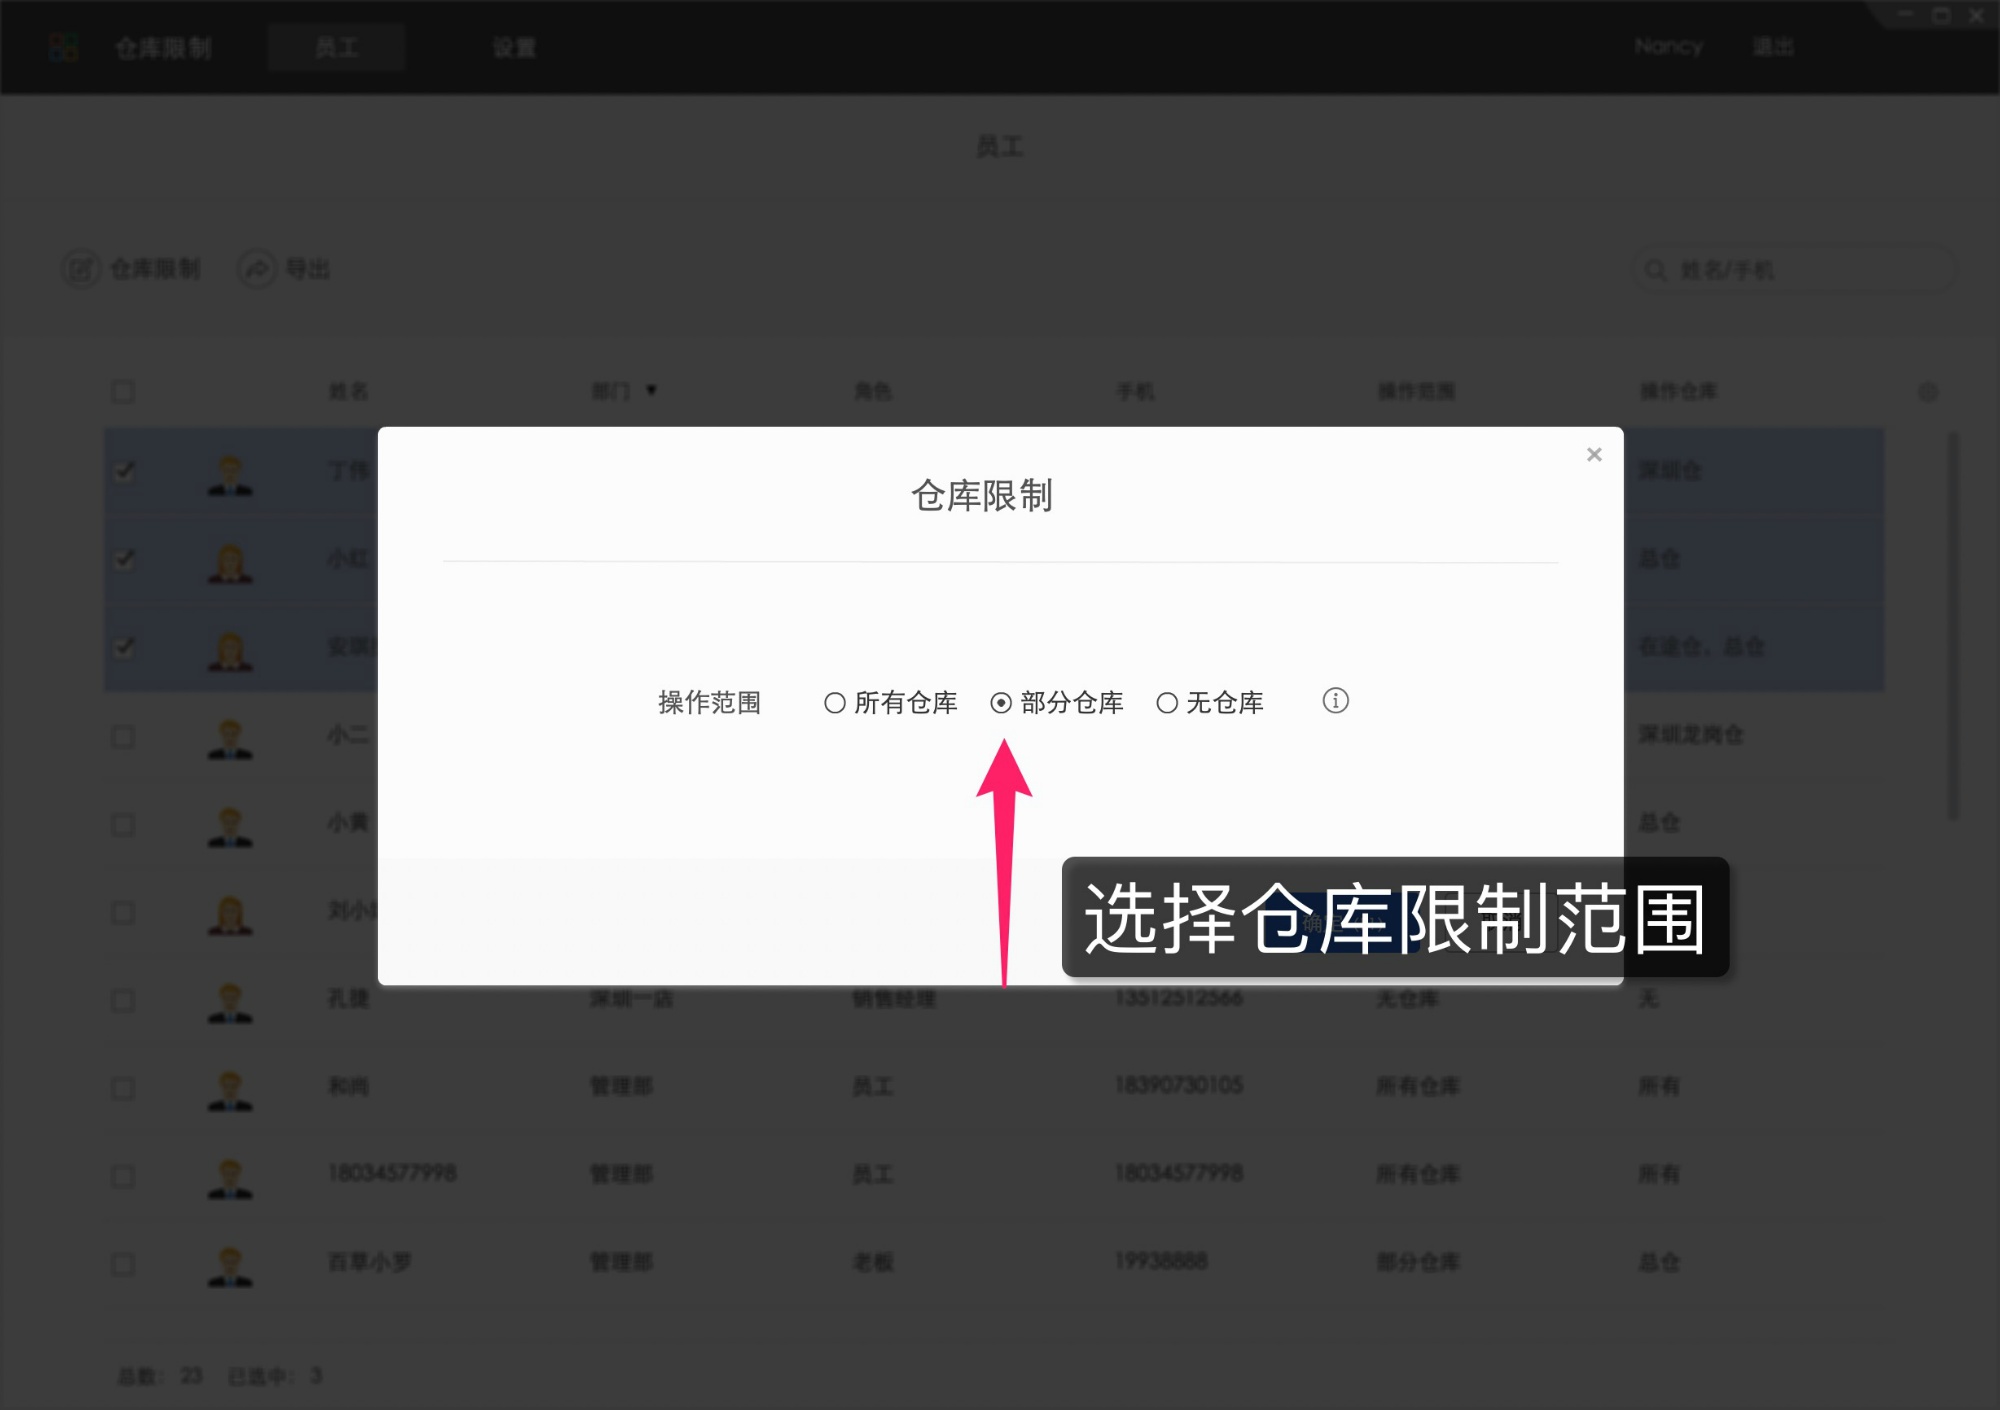2000x1410 pixels.
Task: Toggle the select-all checkbox in the table header
Action: click(123, 391)
